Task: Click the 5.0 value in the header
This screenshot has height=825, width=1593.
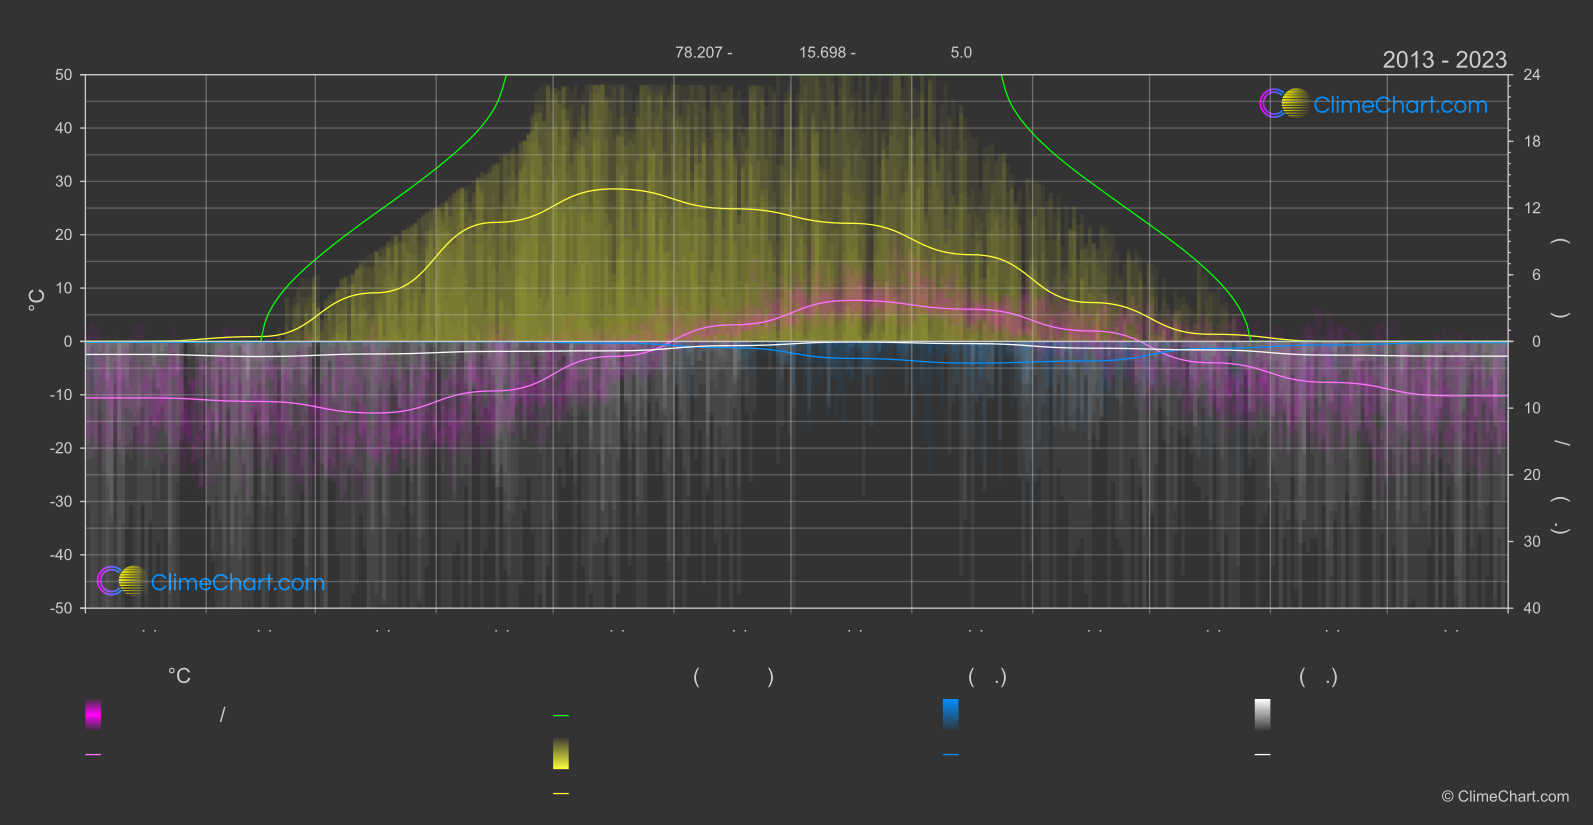Action: 961,52
